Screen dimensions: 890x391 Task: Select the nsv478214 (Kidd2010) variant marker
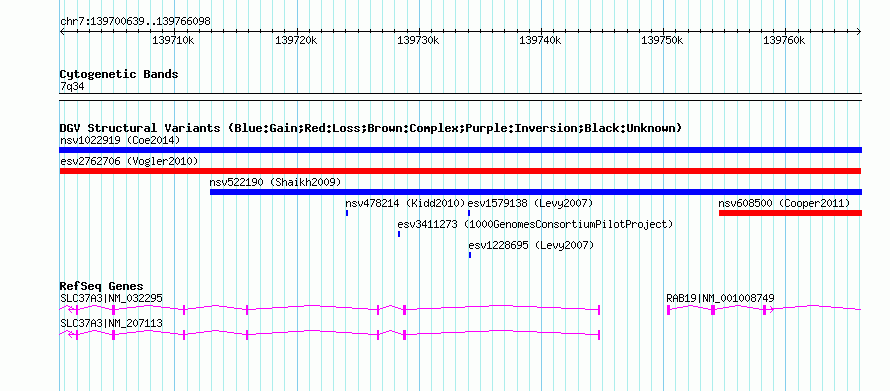[x=347, y=213]
